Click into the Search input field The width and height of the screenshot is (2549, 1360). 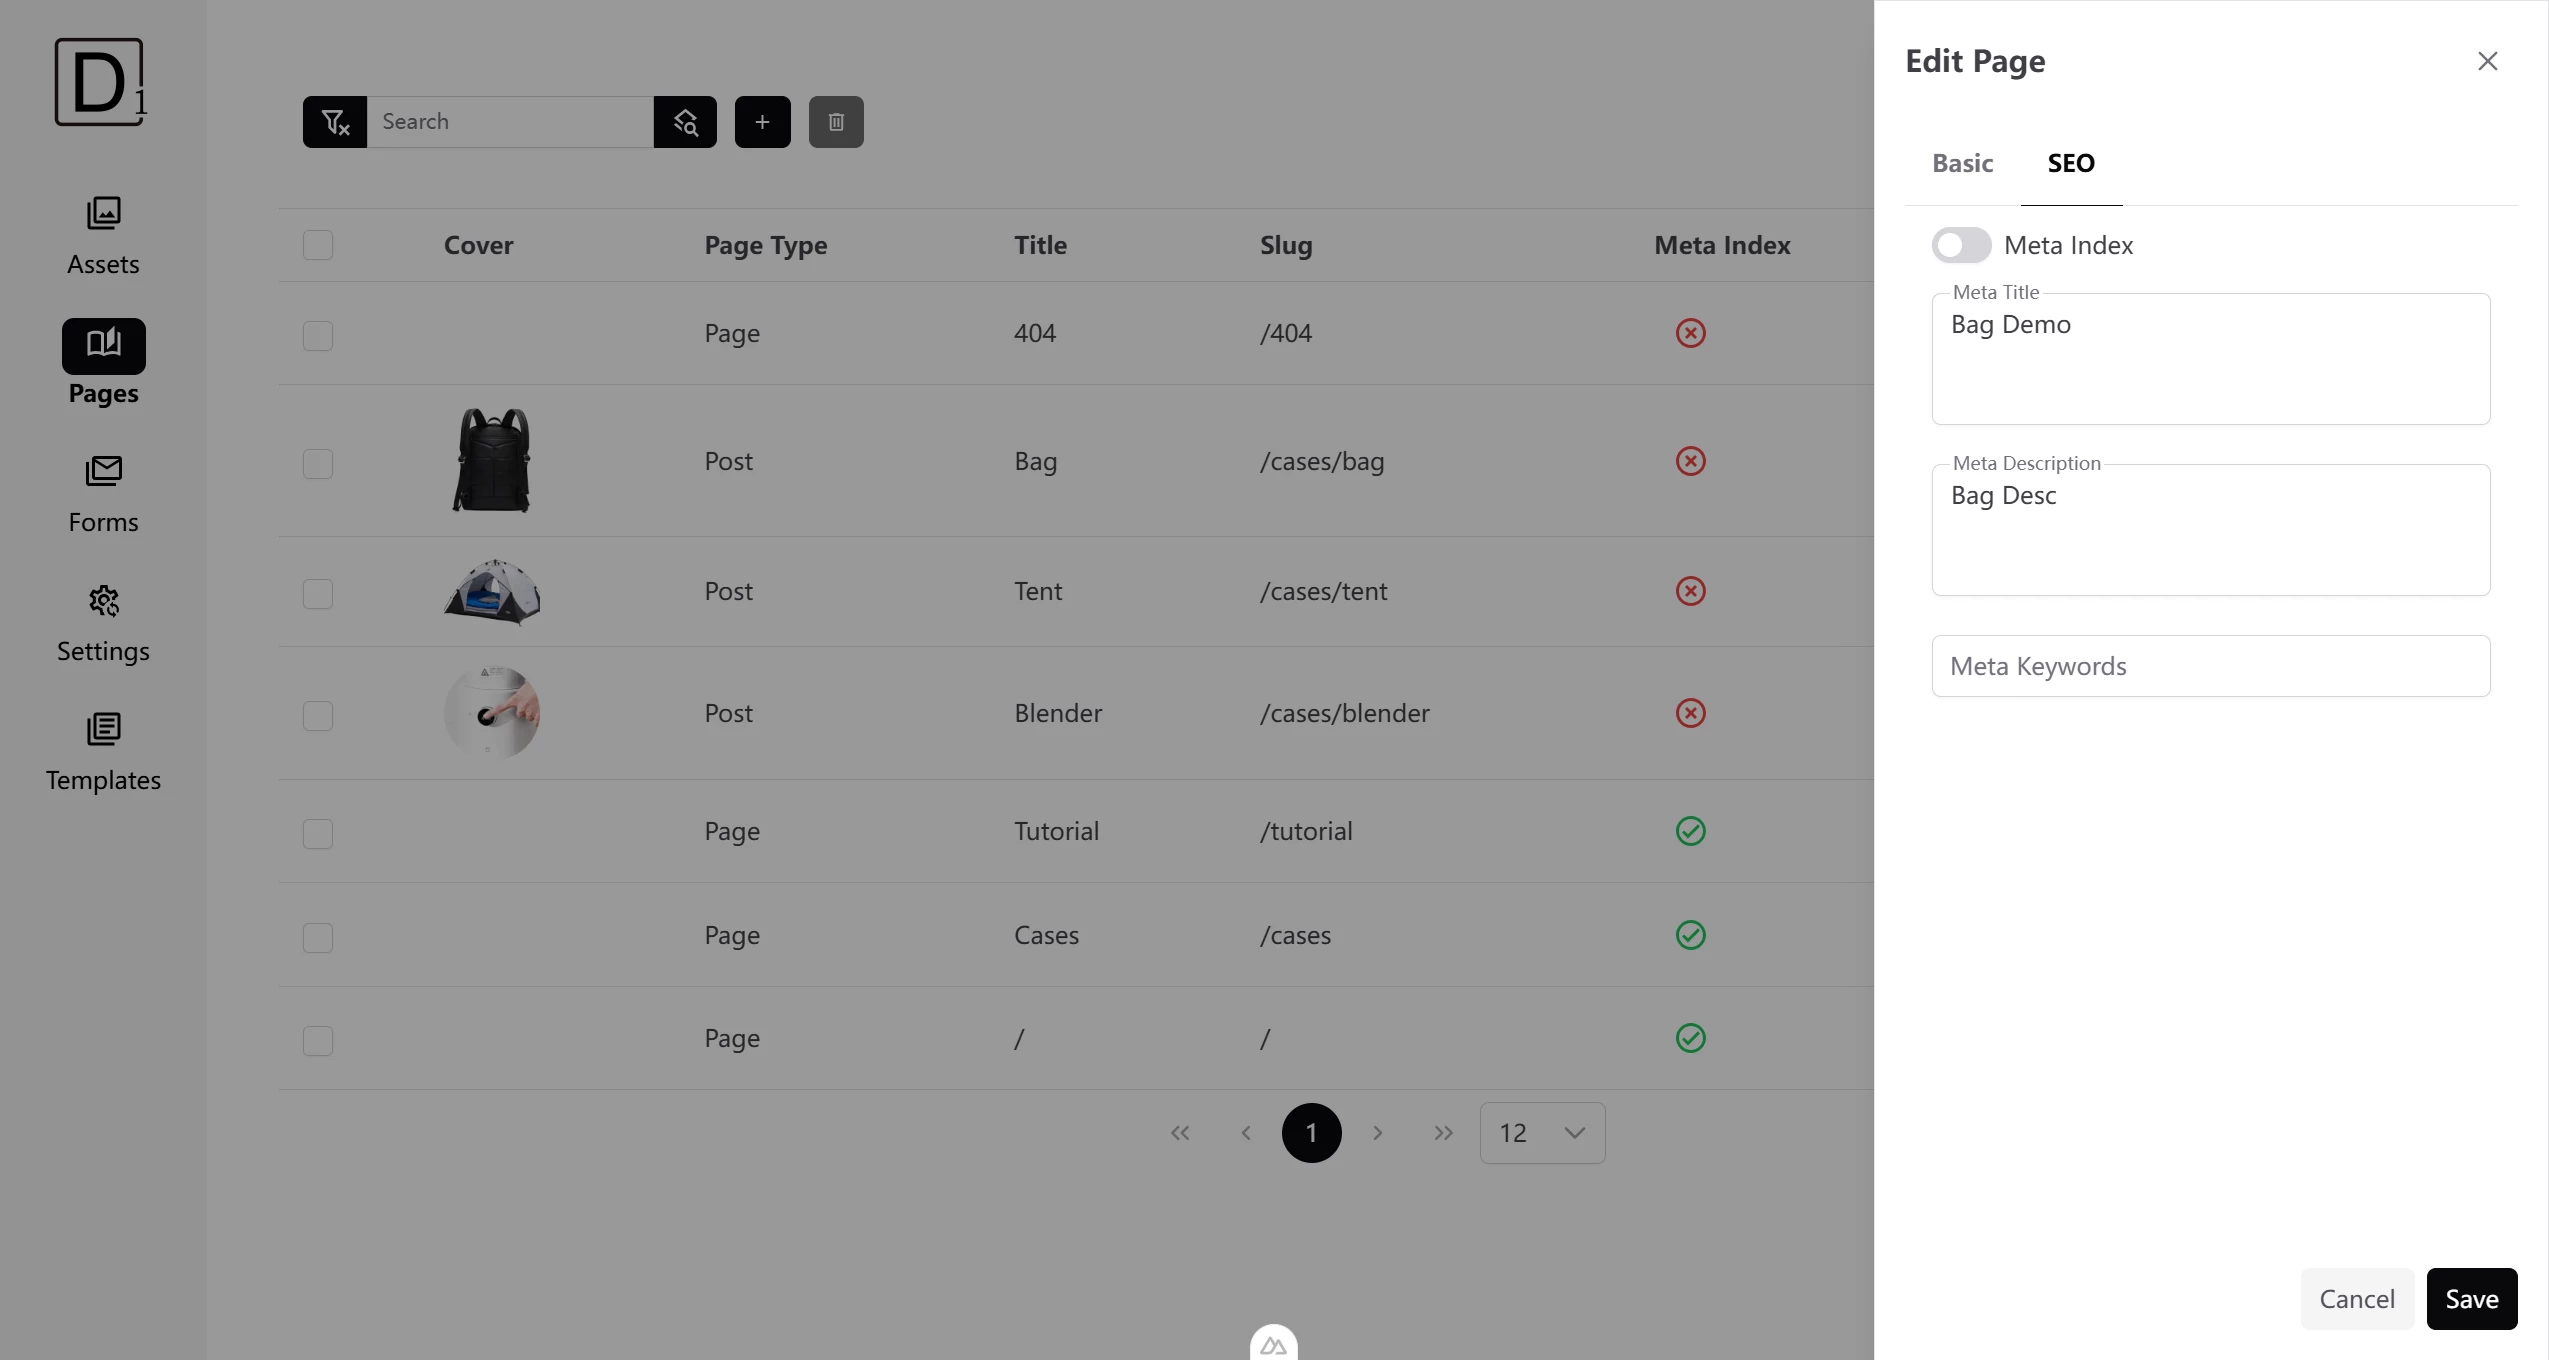pos(510,122)
